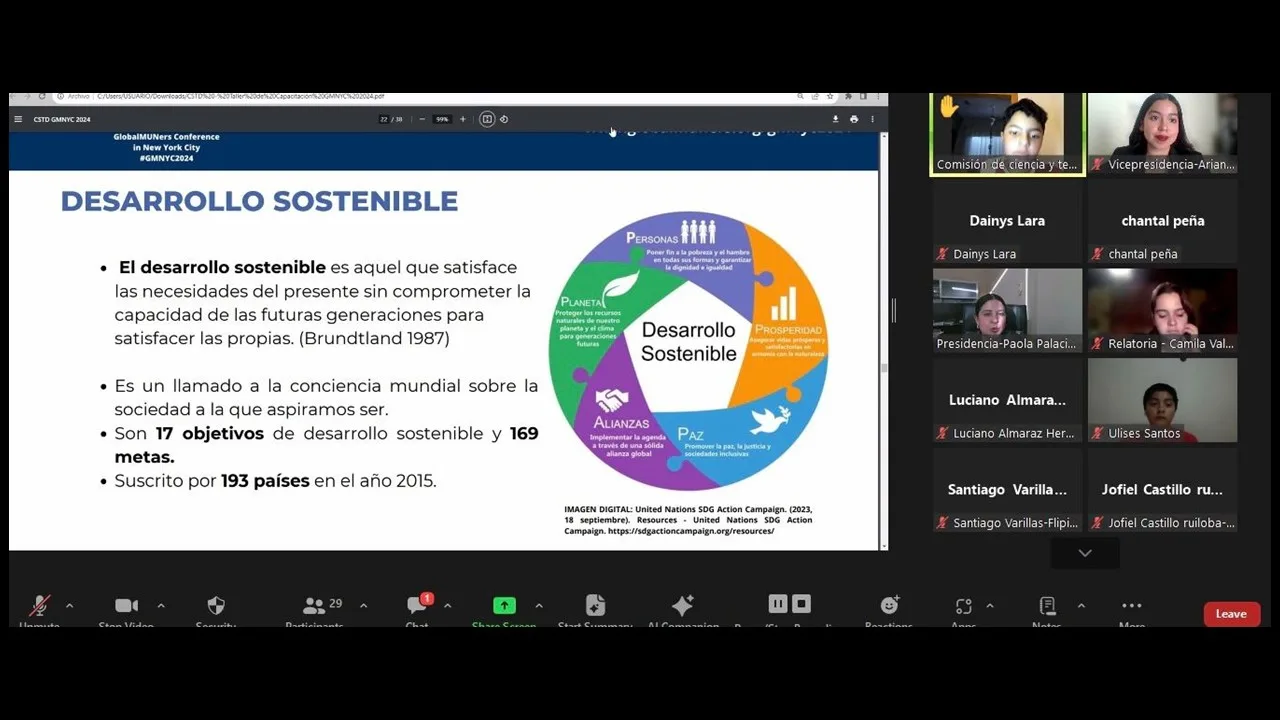Start the meeting Summary
Image resolution: width=1280 pixels, height=720 pixels.
(x=595, y=607)
